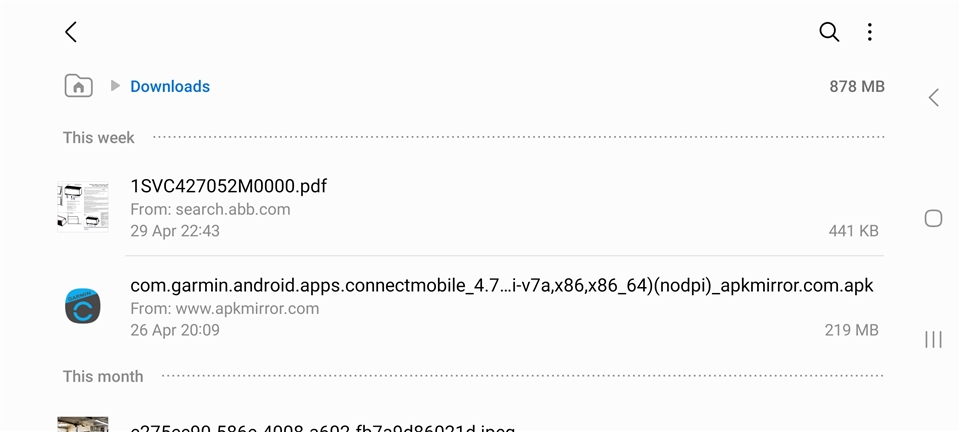Tap the back arrow at top left
Image resolution: width=960 pixels, height=432 pixels.
71,32
